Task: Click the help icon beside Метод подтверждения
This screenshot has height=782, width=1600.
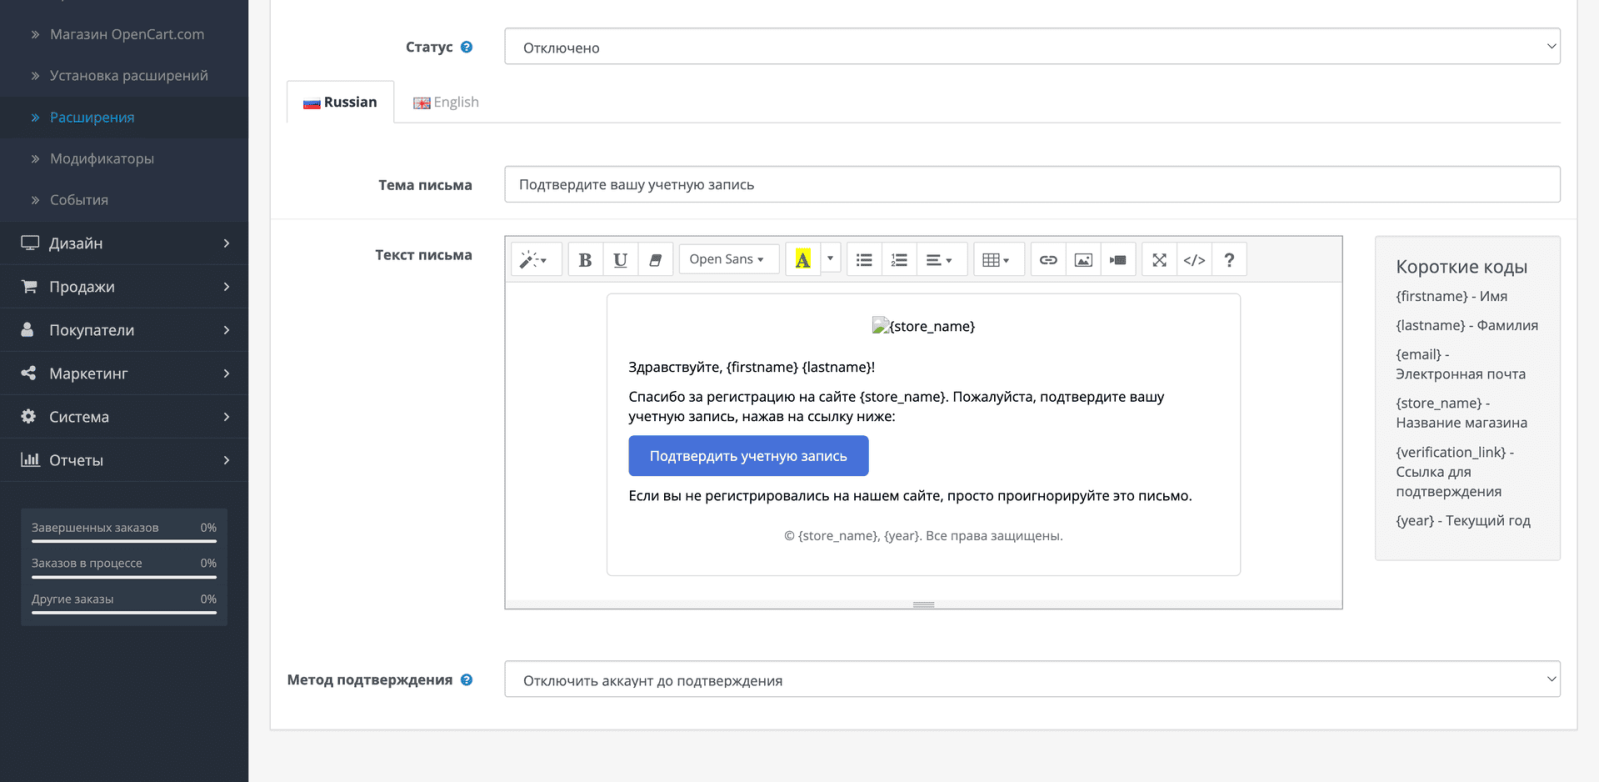Action: pos(466,680)
